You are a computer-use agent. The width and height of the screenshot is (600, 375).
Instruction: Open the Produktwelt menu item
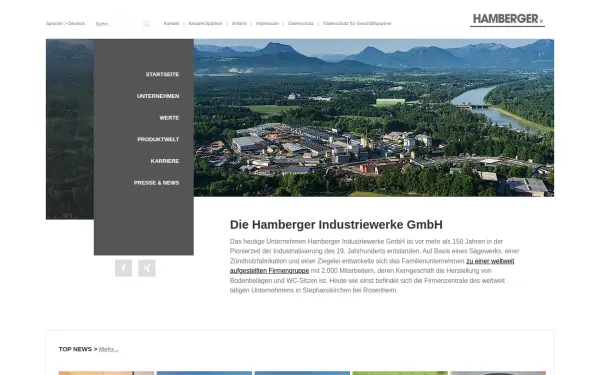click(158, 139)
